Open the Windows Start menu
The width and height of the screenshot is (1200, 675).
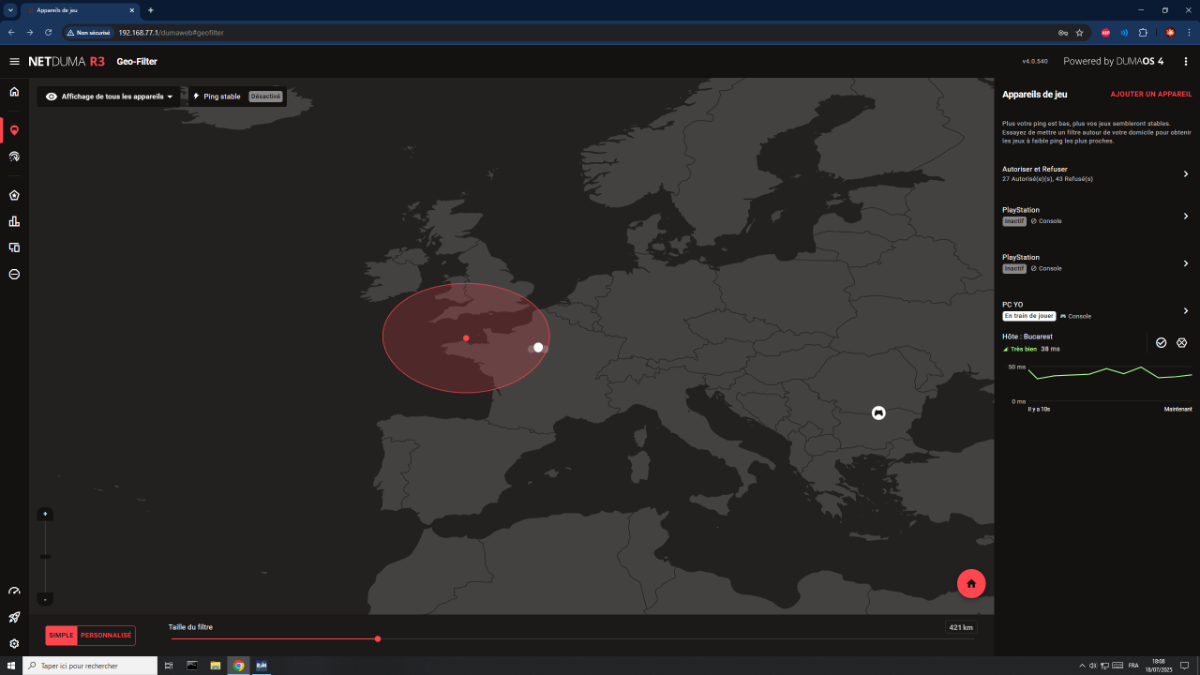pyautogui.click(x=10, y=665)
